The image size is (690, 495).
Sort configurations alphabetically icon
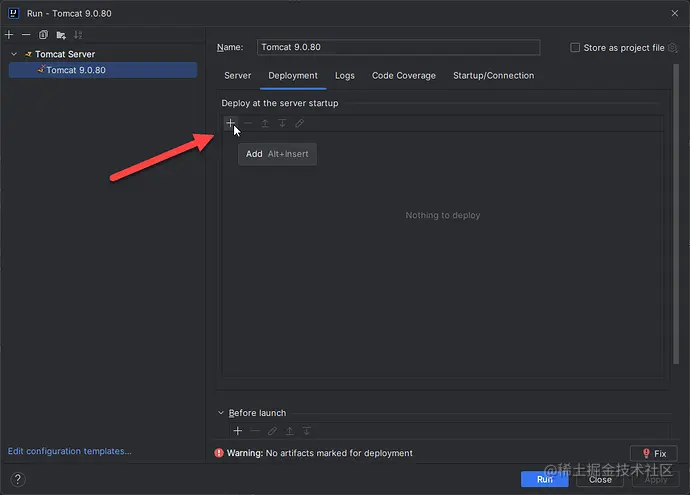tap(78, 34)
